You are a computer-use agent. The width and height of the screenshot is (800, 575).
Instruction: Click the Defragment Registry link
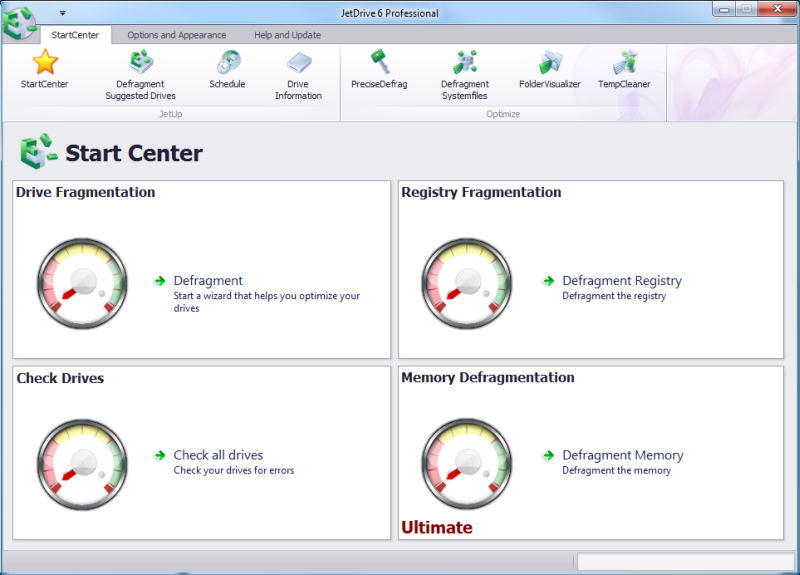pyautogui.click(x=622, y=281)
